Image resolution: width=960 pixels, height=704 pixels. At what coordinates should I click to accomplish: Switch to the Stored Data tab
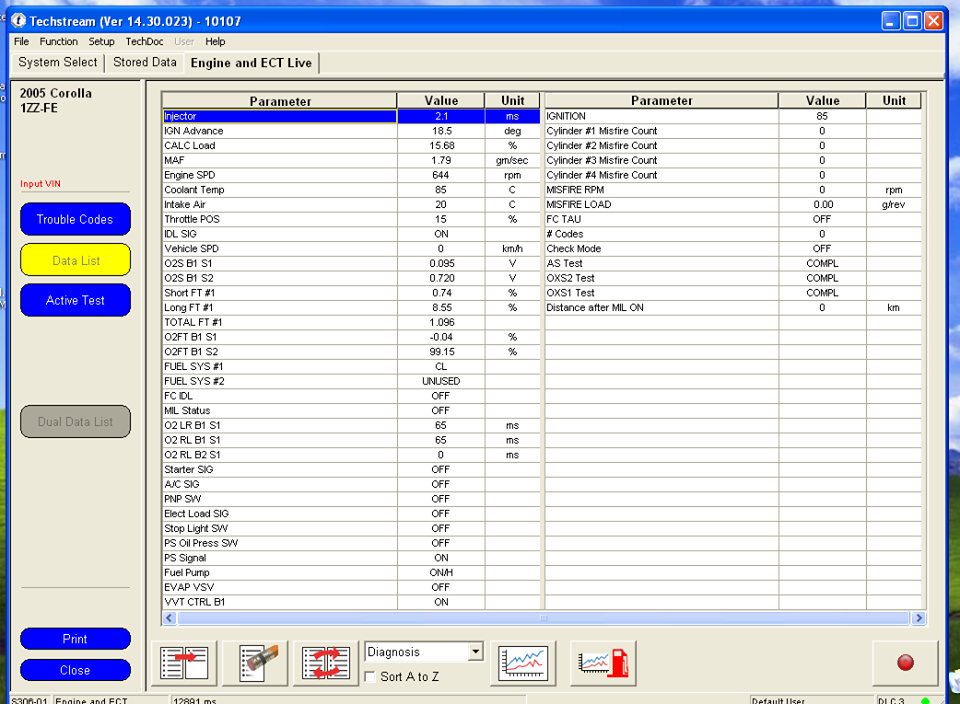click(144, 62)
